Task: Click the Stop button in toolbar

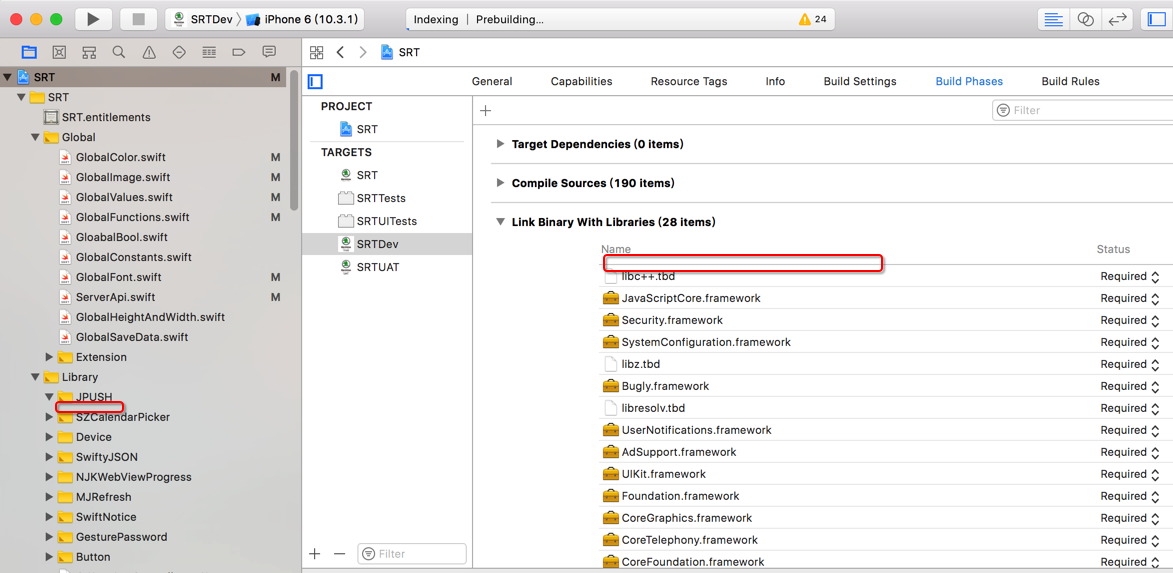Action: pos(138,19)
